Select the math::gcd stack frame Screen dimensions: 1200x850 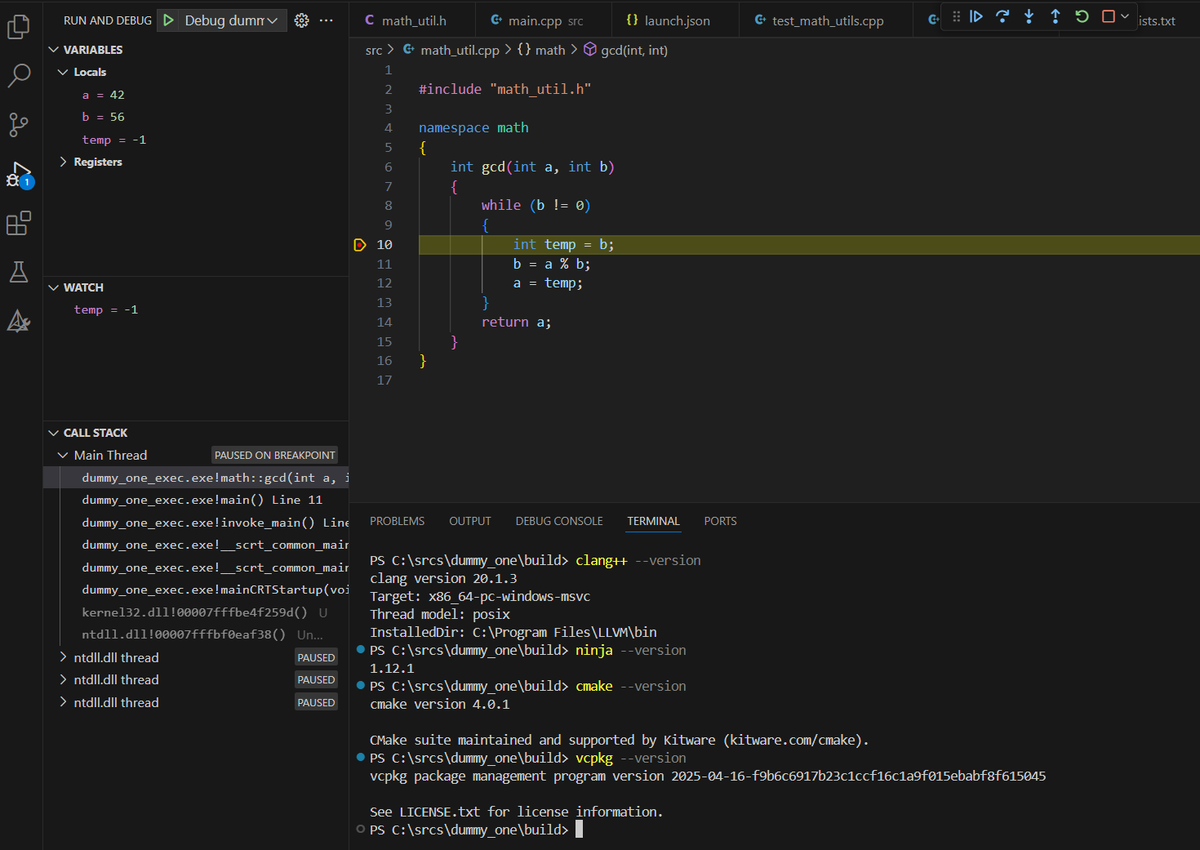(195, 477)
